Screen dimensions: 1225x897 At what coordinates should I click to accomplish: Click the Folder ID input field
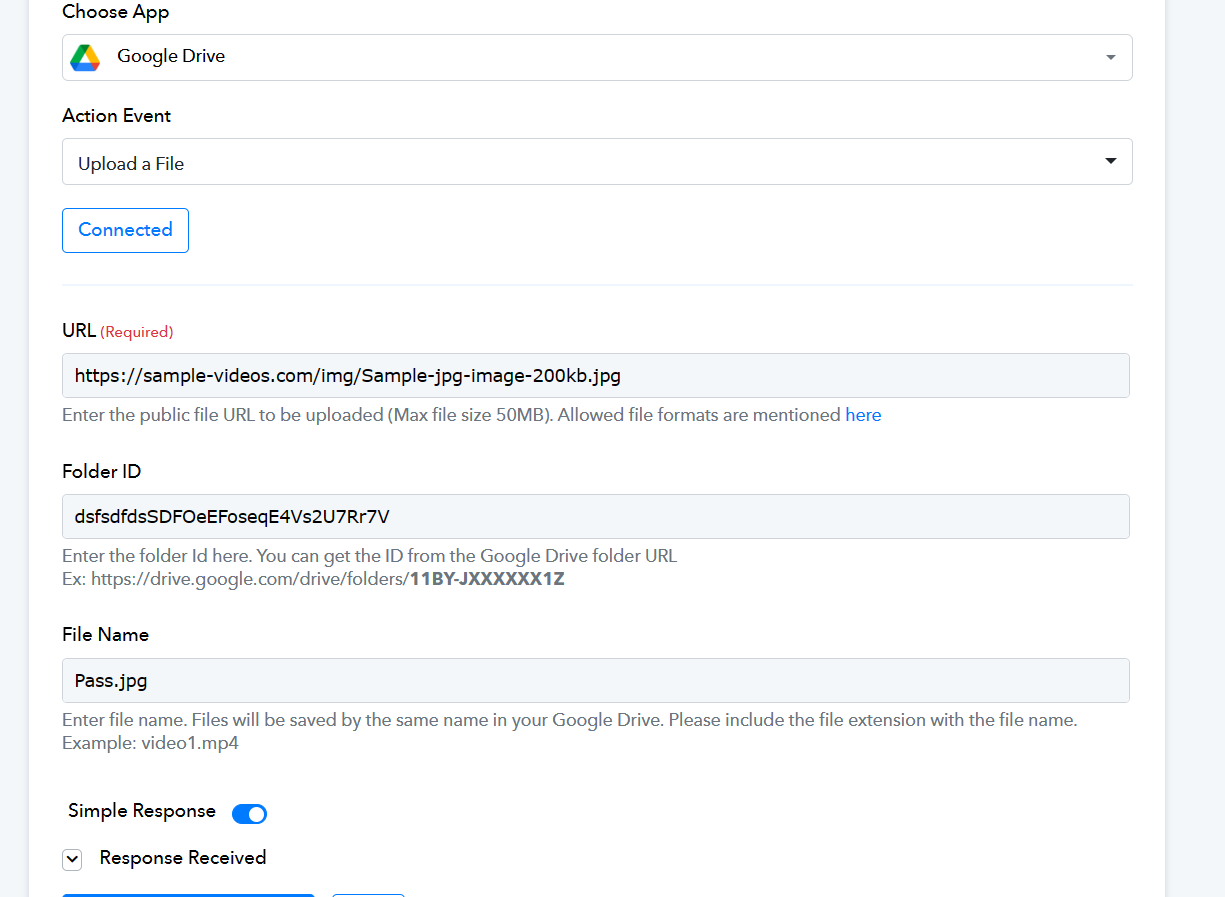(x=596, y=516)
